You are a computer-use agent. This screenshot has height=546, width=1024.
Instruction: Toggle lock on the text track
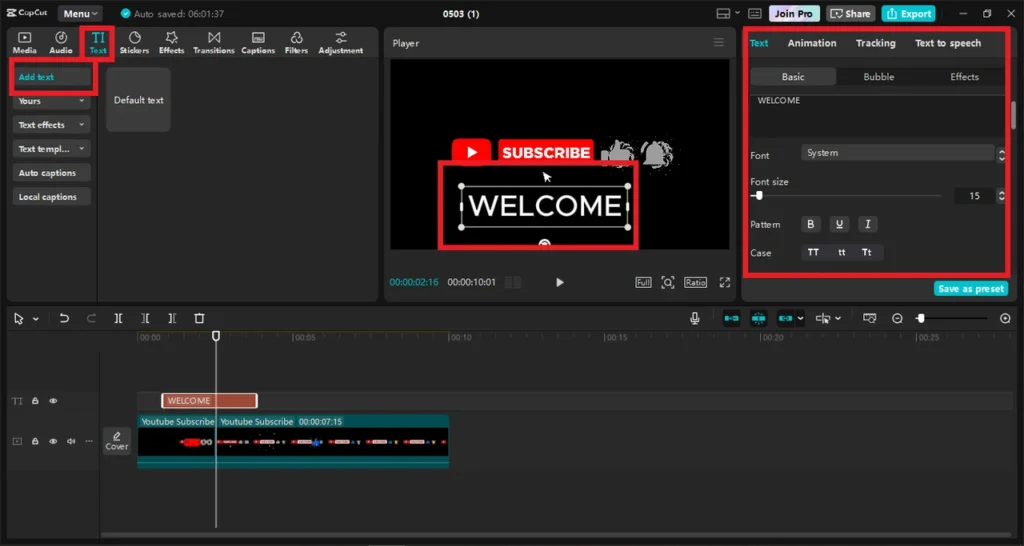[35, 401]
